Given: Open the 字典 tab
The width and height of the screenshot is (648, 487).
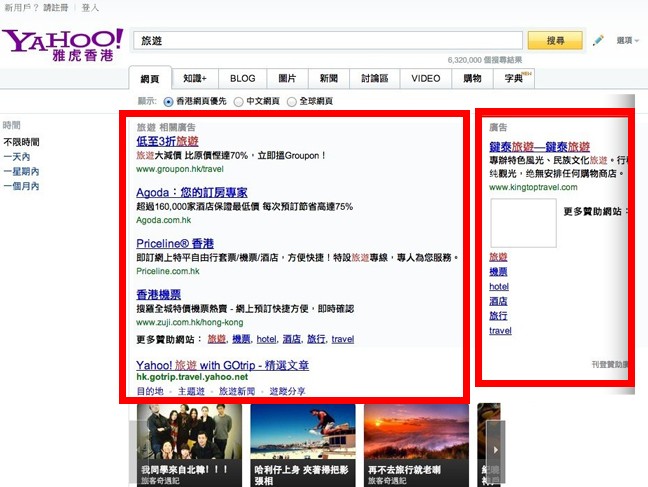Looking at the screenshot, I should point(514,79).
